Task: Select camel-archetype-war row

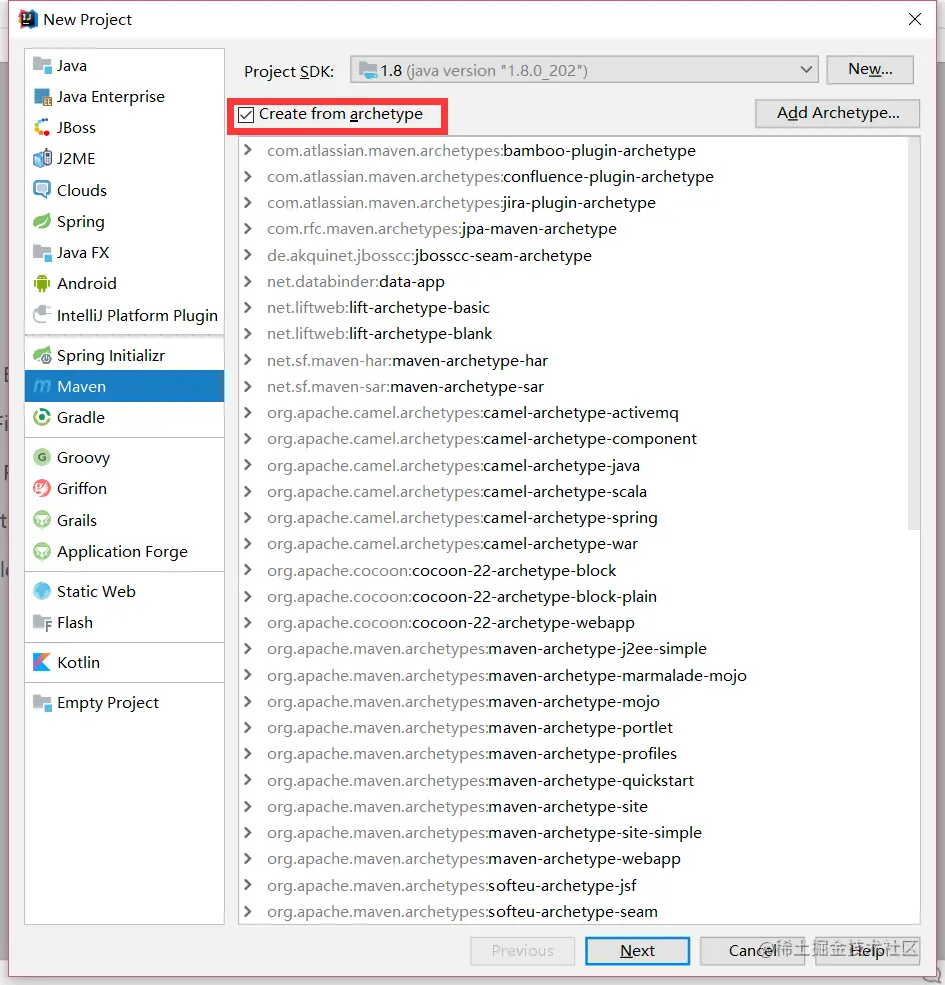Action: pyautogui.click(x=573, y=543)
